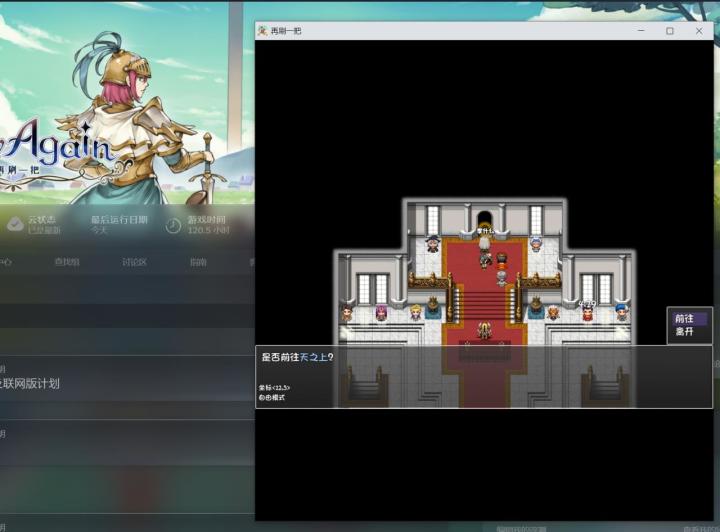Click the 再刷一把 game window title icon
Image resolution: width=720 pixels, height=532 pixels.
[x=262, y=31]
